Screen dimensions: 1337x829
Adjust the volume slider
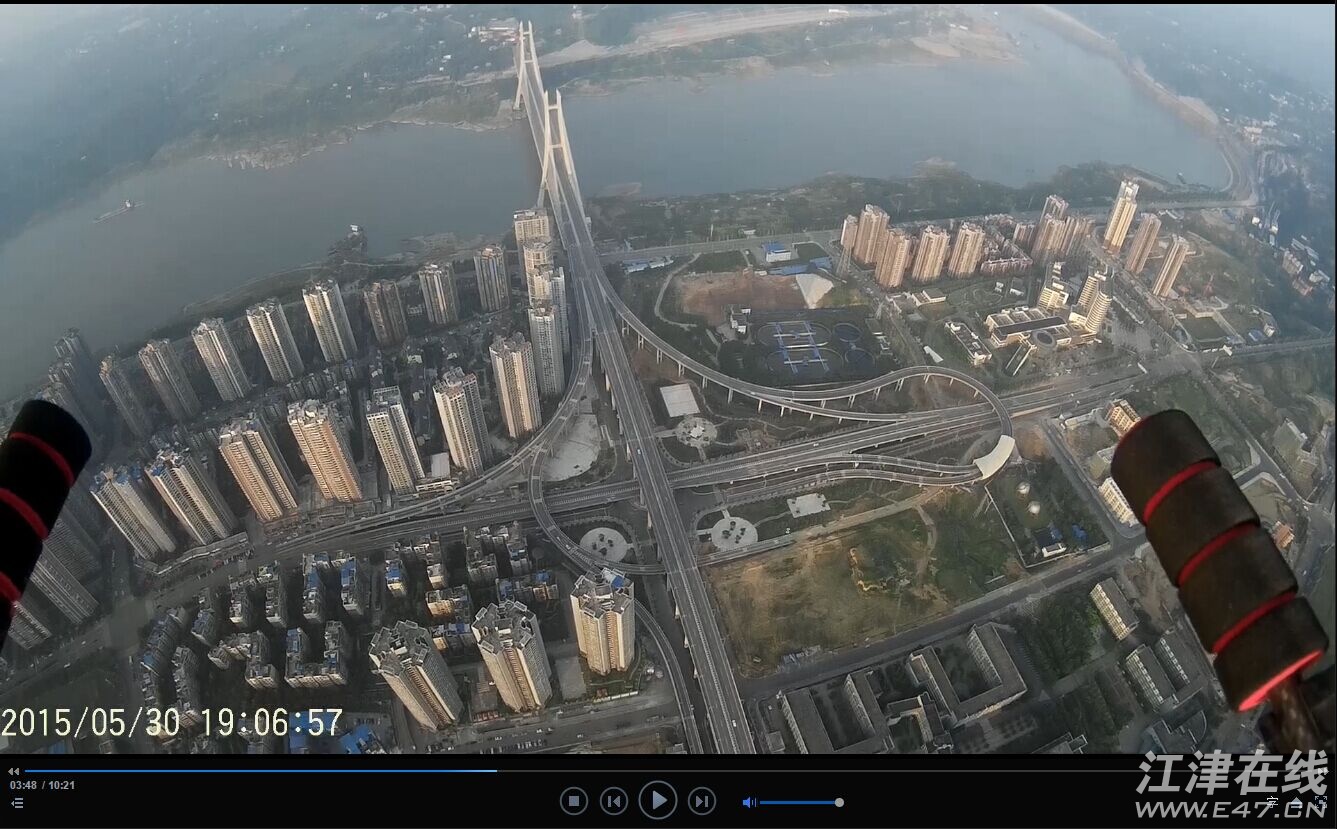800,802
